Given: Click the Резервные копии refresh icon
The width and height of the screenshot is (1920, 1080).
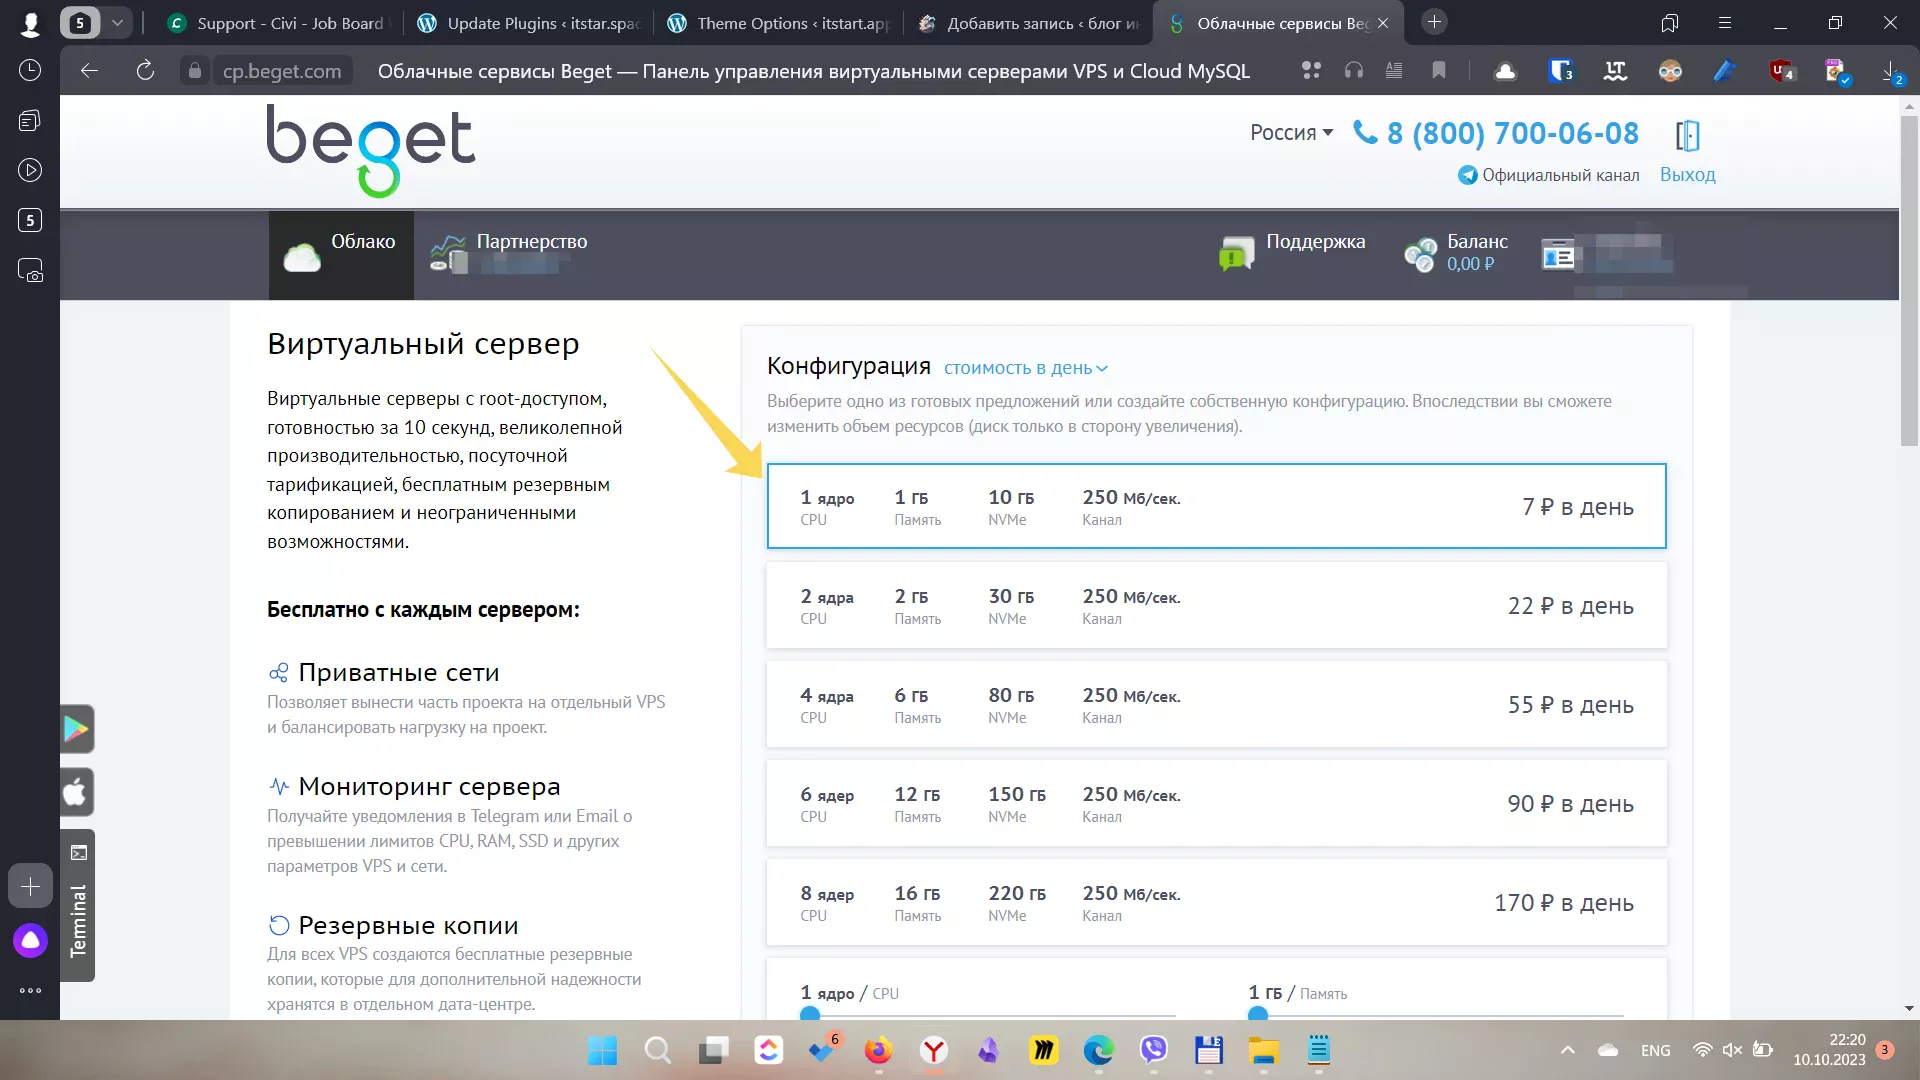Looking at the screenshot, I should click(279, 925).
